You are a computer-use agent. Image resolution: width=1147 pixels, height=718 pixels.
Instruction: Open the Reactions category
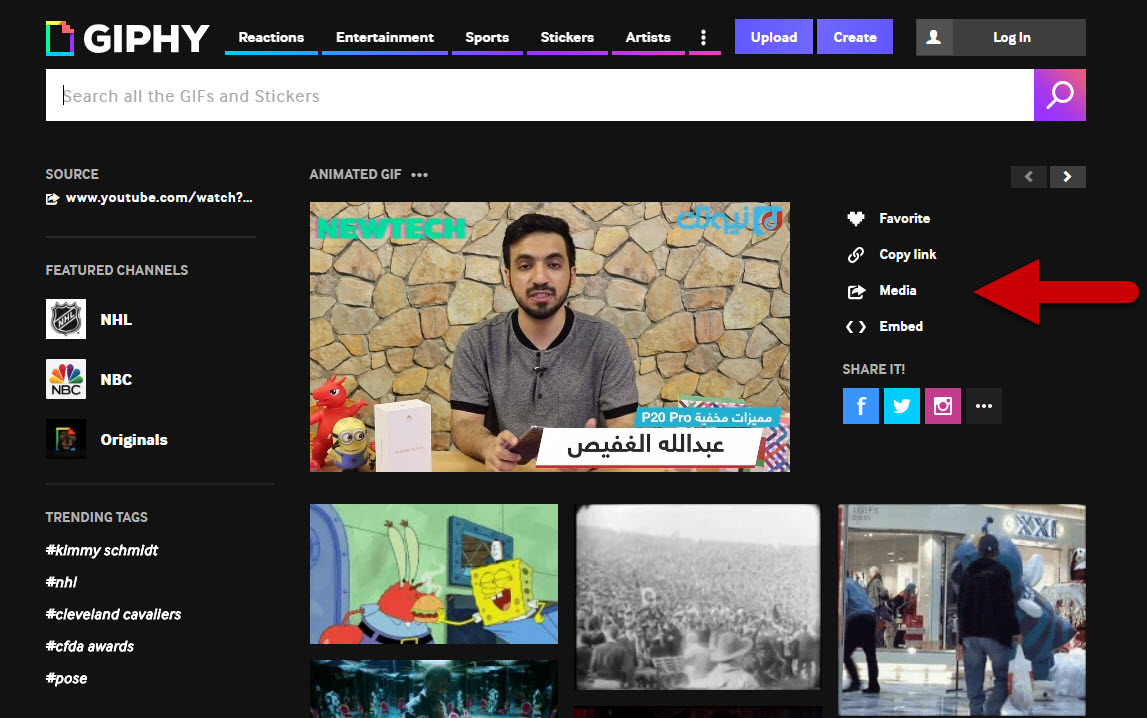click(x=271, y=37)
